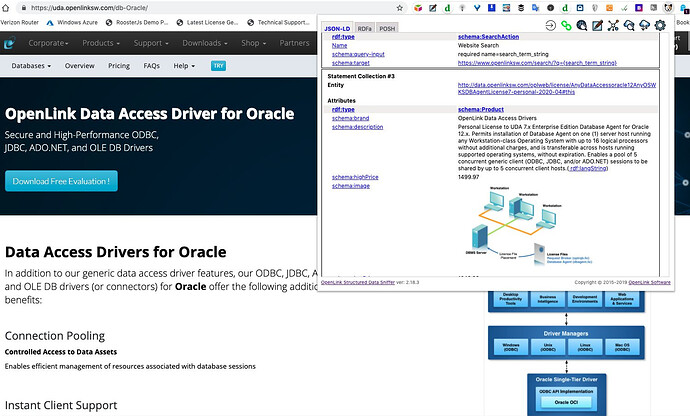690x416 pixels.
Task: Click the colorful cube extension icon
Action: tap(418, 8)
